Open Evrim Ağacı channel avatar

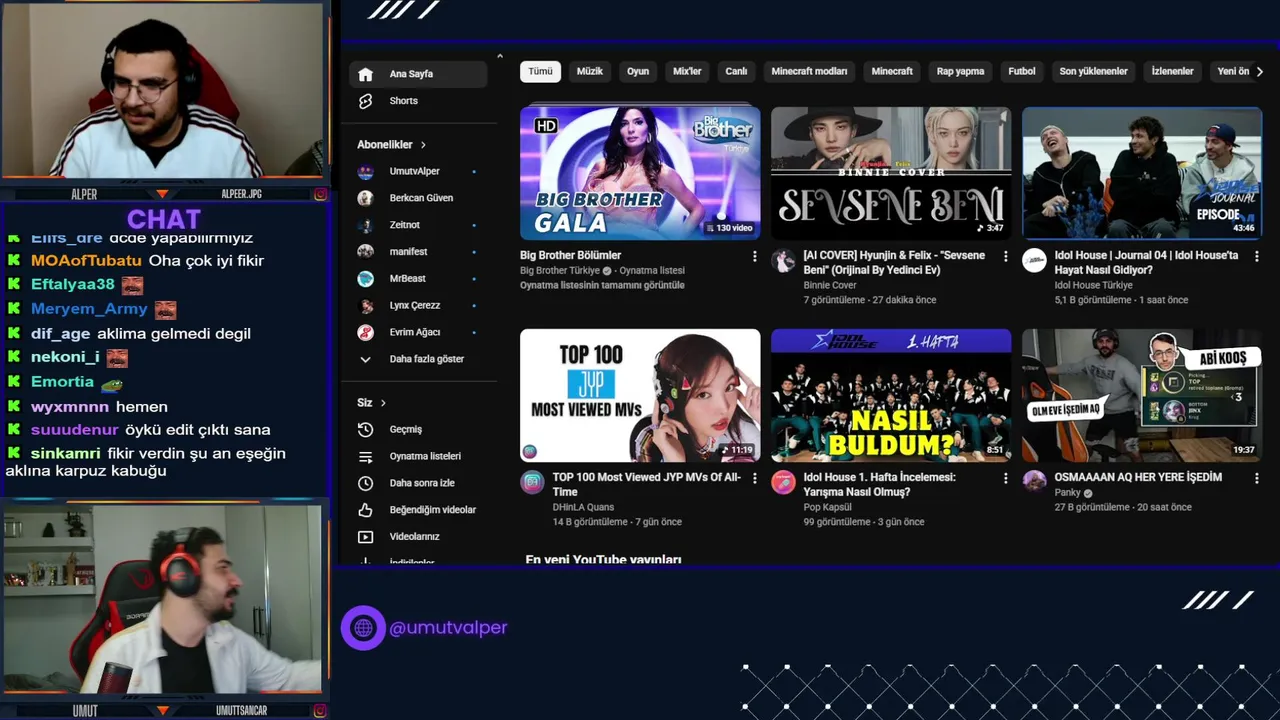click(366, 332)
